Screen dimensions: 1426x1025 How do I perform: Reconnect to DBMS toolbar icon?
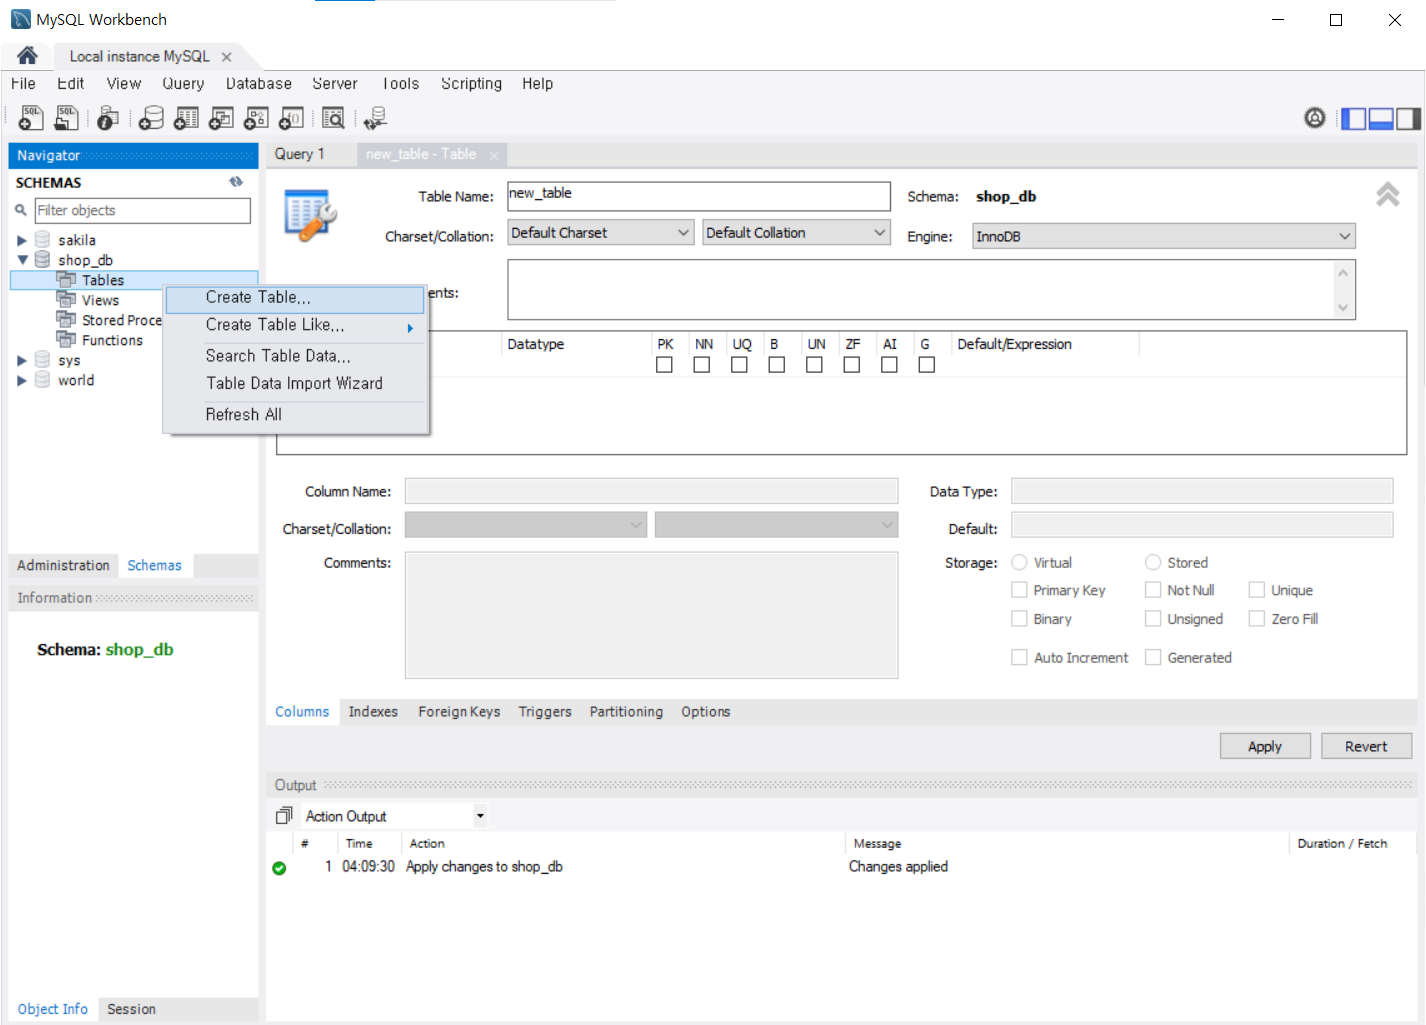[x=375, y=118]
